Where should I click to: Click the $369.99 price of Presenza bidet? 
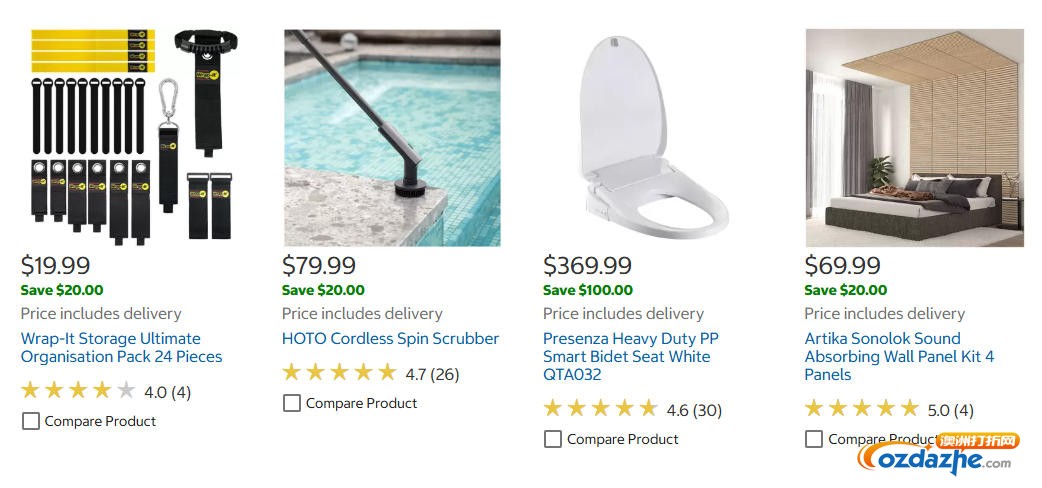[587, 265]
